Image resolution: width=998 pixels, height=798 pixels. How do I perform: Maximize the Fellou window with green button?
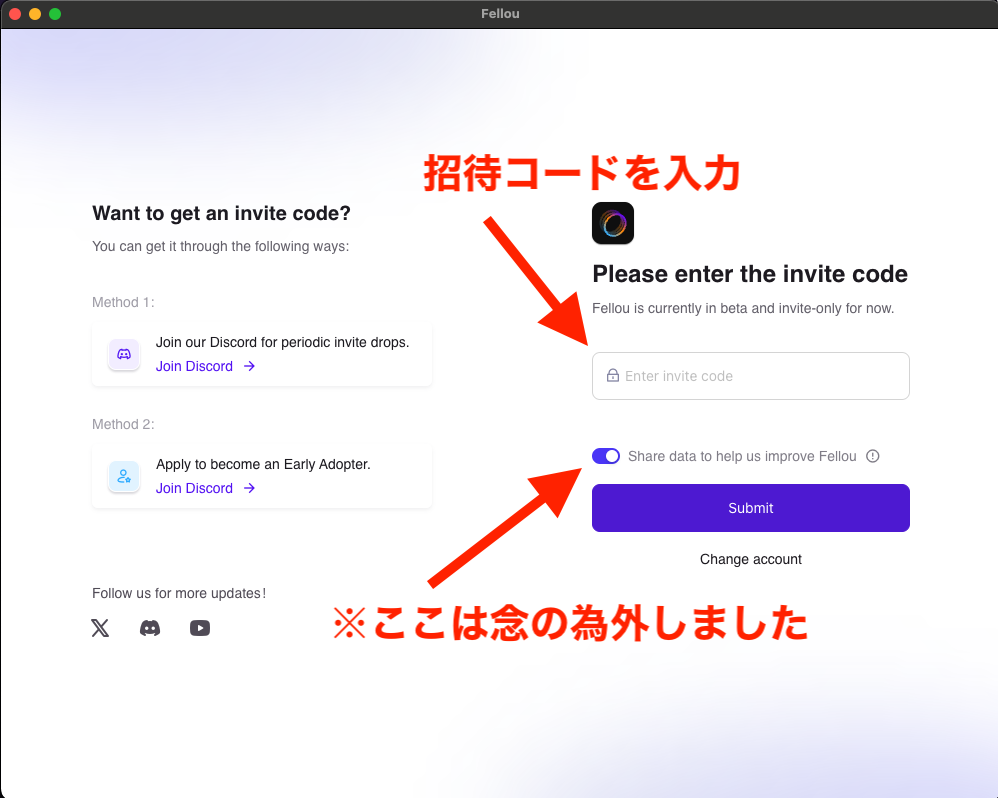55,14
